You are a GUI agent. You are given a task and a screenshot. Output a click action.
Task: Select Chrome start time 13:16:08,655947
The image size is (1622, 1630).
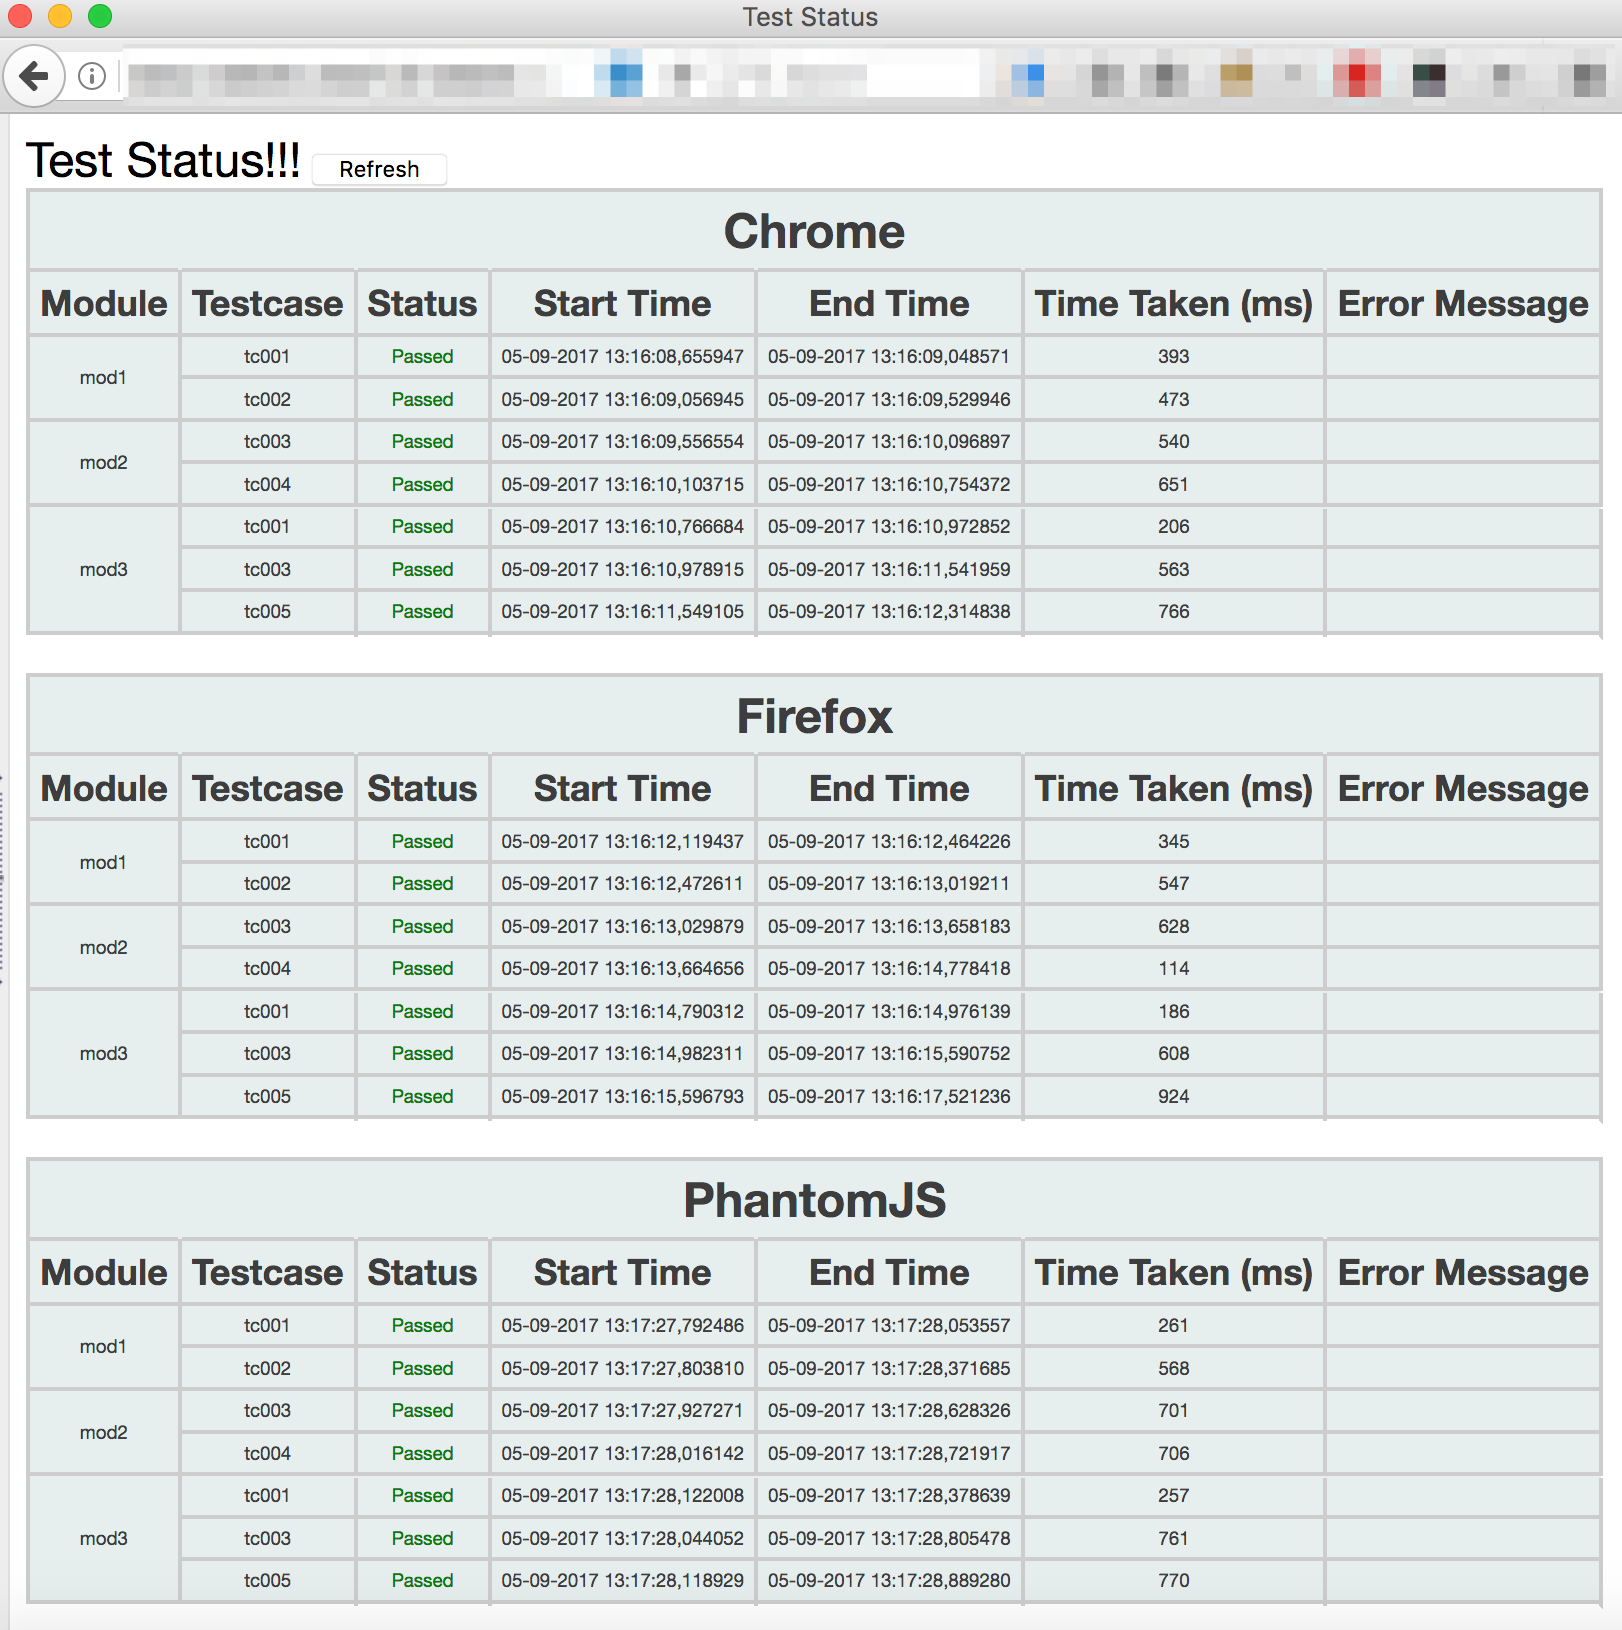pos(623,356)
